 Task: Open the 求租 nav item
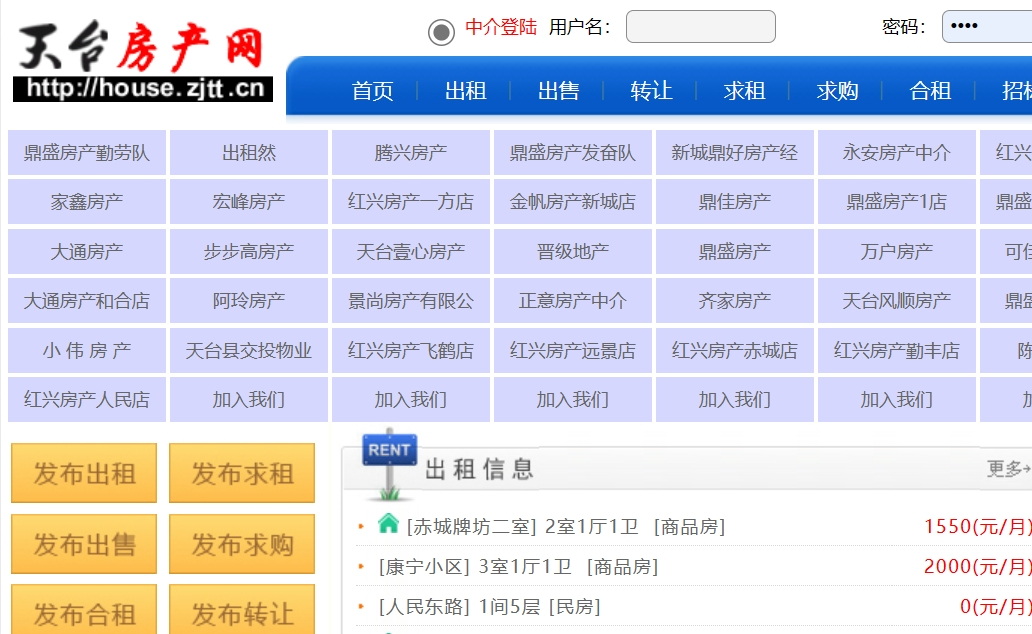coord(744,90)
